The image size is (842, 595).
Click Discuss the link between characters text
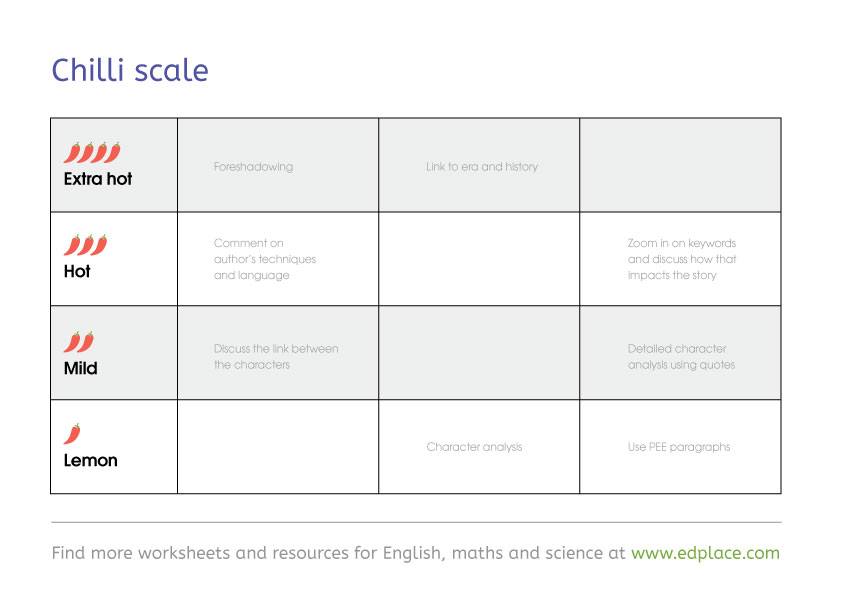(x=276, y=357)
